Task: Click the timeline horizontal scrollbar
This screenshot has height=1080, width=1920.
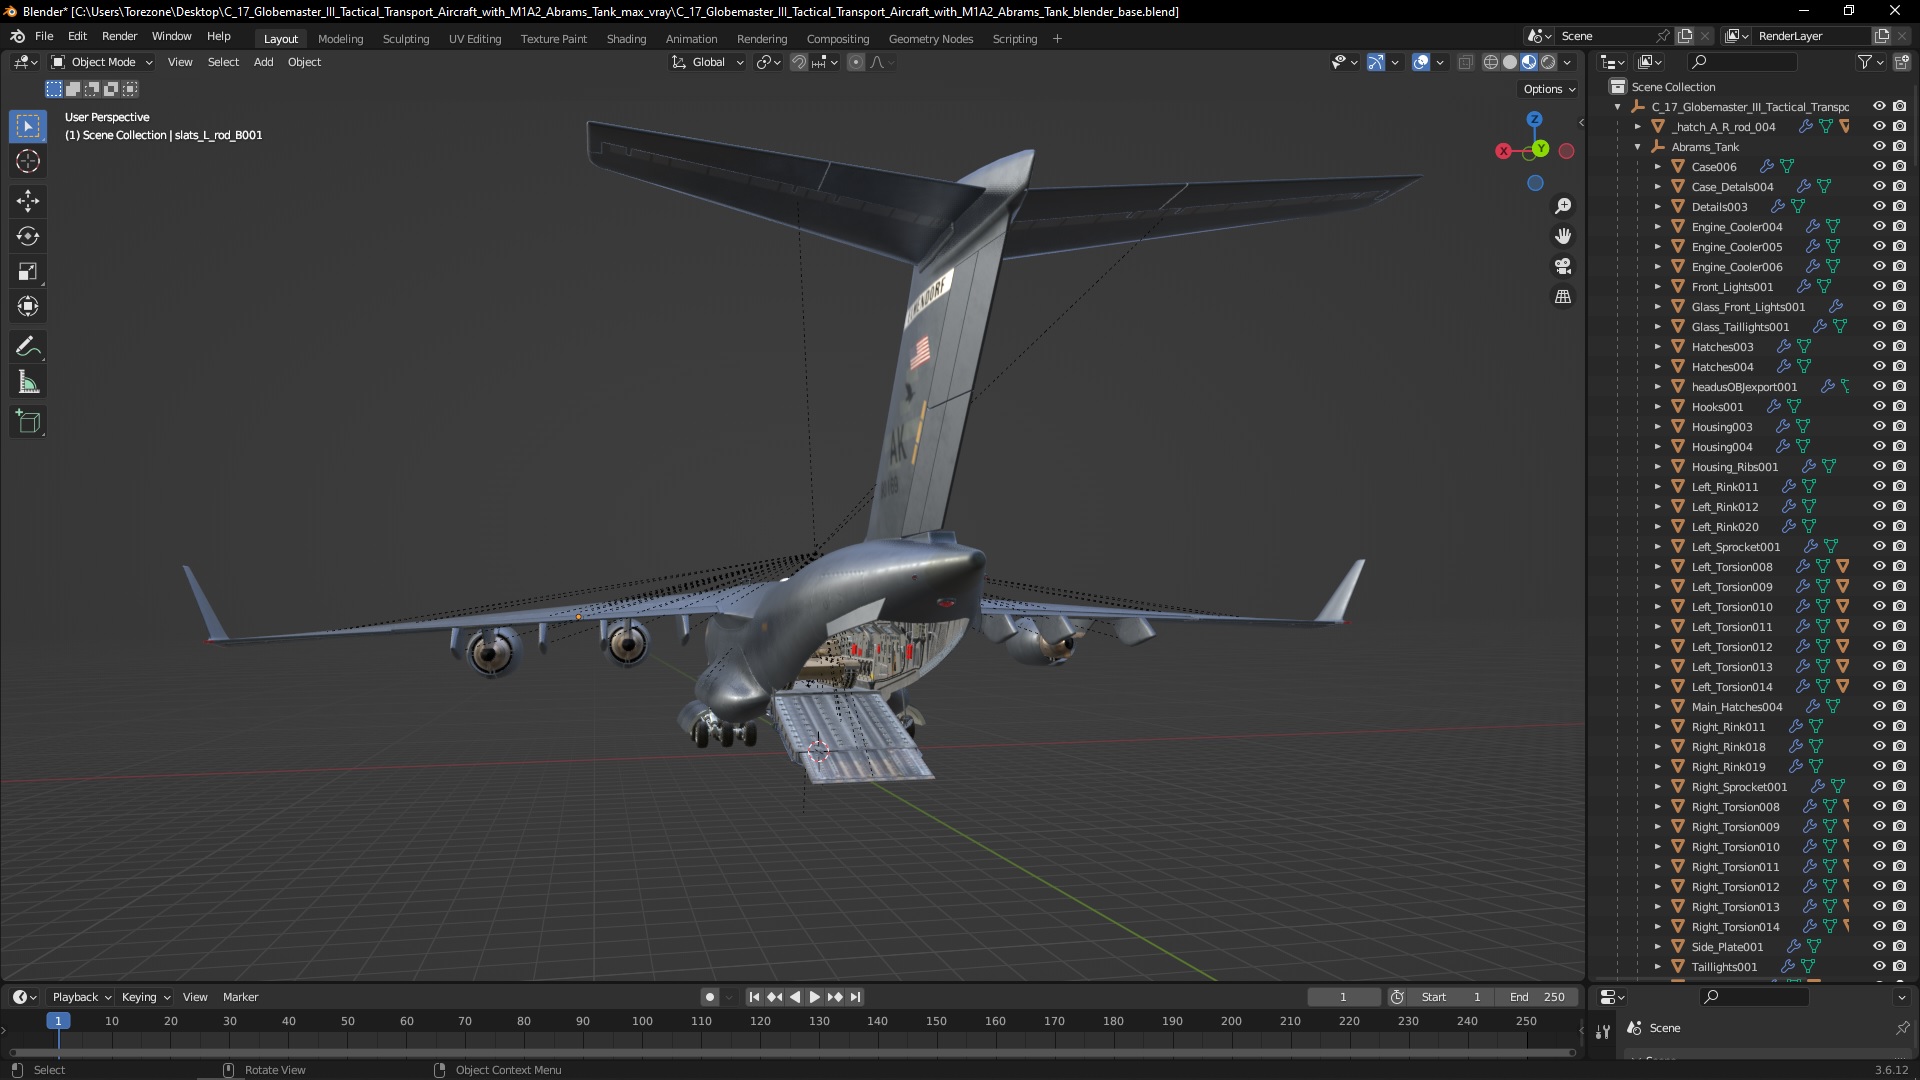Action: click(792, 1052)
